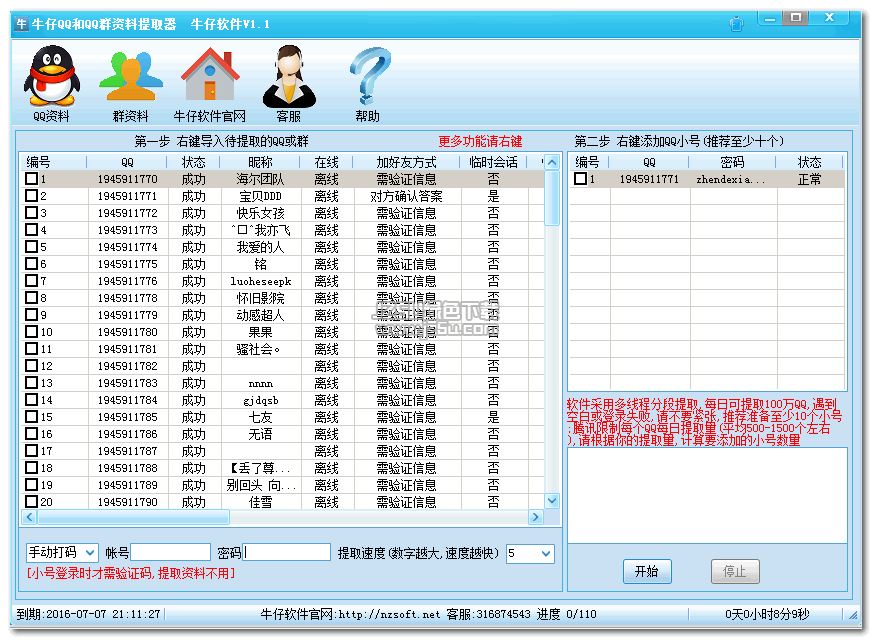Image resolution: width=873 pixels, height=640 pixels.
Task: Open the 帮助 question mark icon
Action: tap(369, 83)
